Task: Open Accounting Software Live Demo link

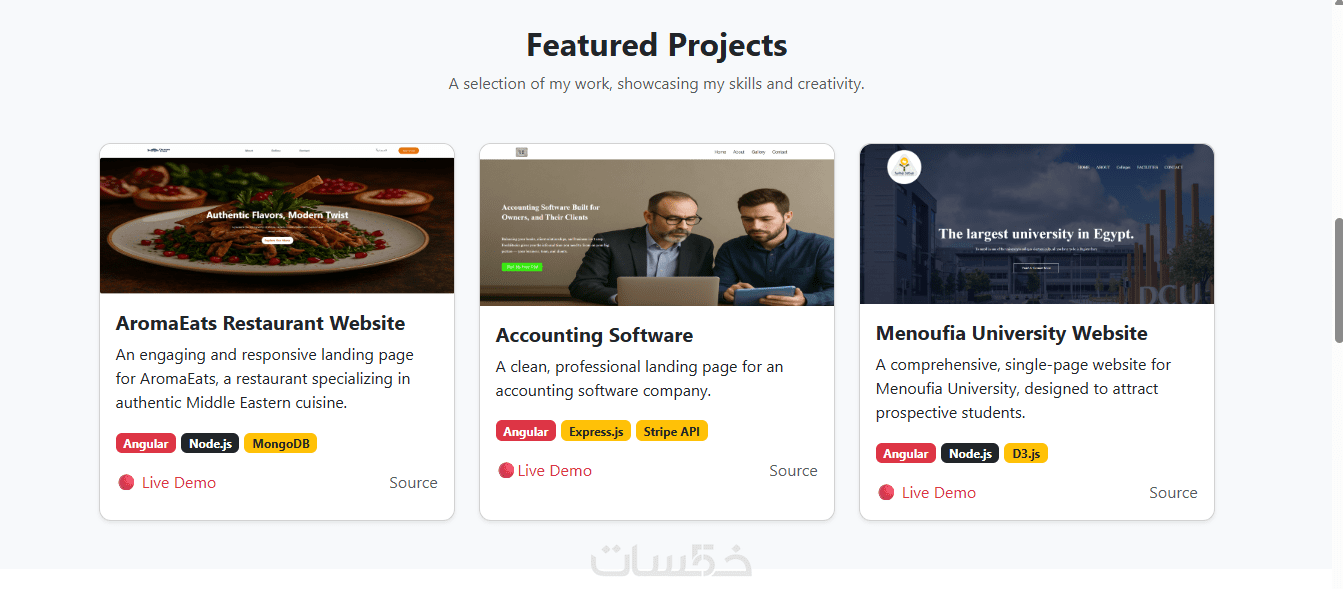Action: 554,470
